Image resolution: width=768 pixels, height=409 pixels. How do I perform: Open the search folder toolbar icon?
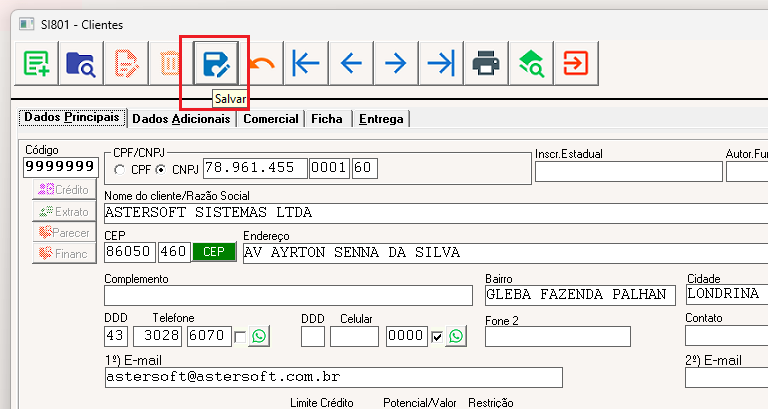pyautogui.click(x=81, y=63)
